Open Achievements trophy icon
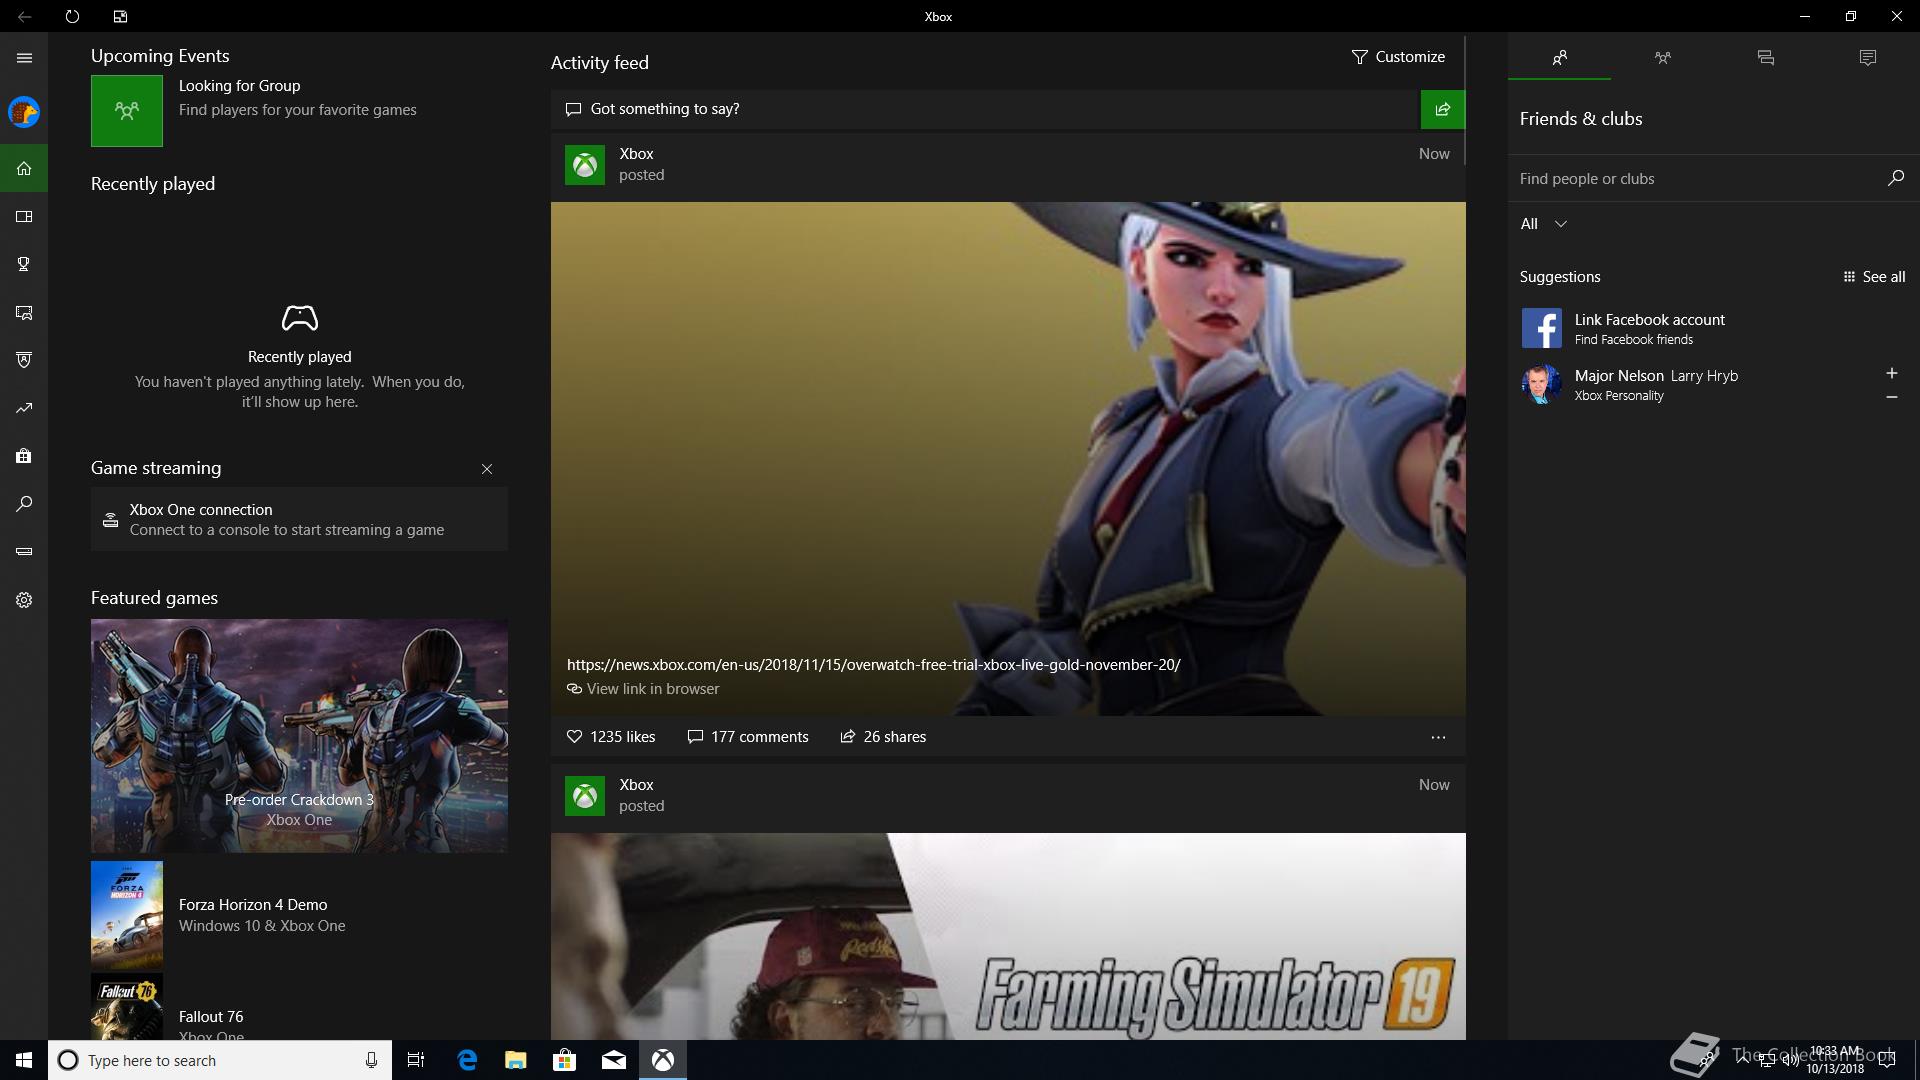 coord(24,264)
